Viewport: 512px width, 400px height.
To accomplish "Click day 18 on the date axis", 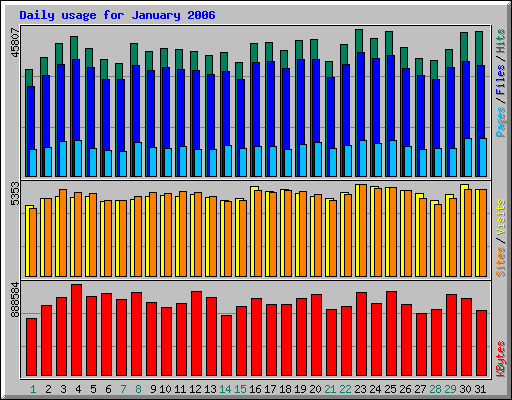I will 285,389.
